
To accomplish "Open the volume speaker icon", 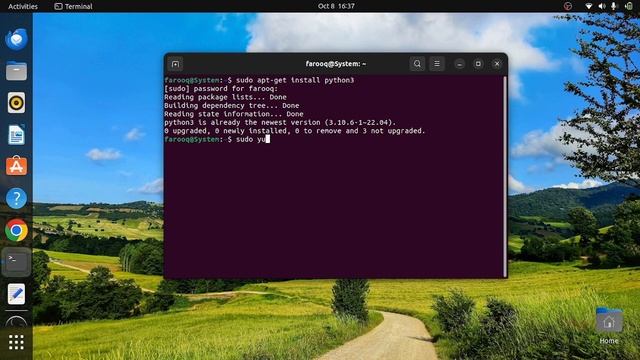I will click(602, 6).
